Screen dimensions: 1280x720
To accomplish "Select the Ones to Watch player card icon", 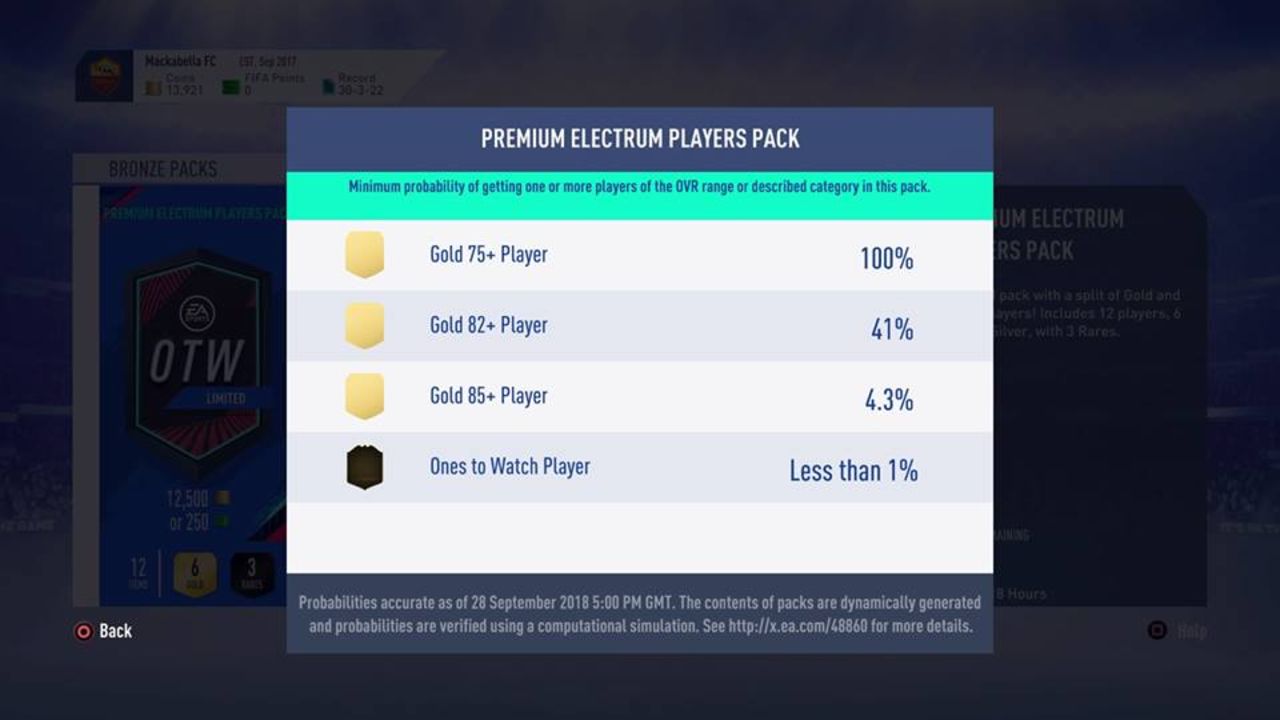I will point(362,466).
